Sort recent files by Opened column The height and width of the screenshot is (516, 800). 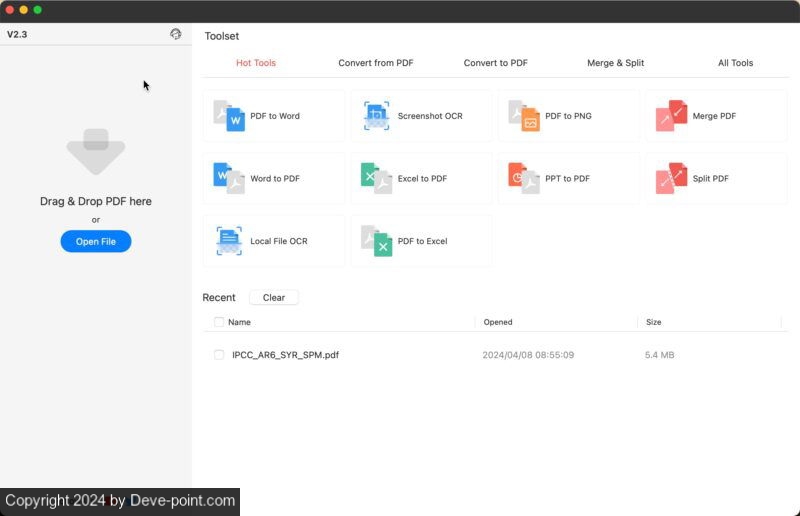(x=498, y=322)
